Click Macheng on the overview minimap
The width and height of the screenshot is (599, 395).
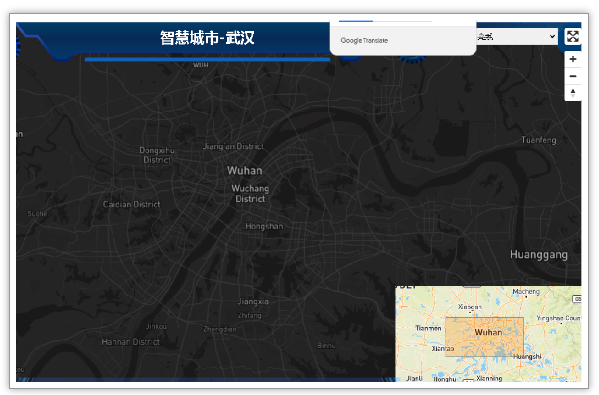pos(526,292)
